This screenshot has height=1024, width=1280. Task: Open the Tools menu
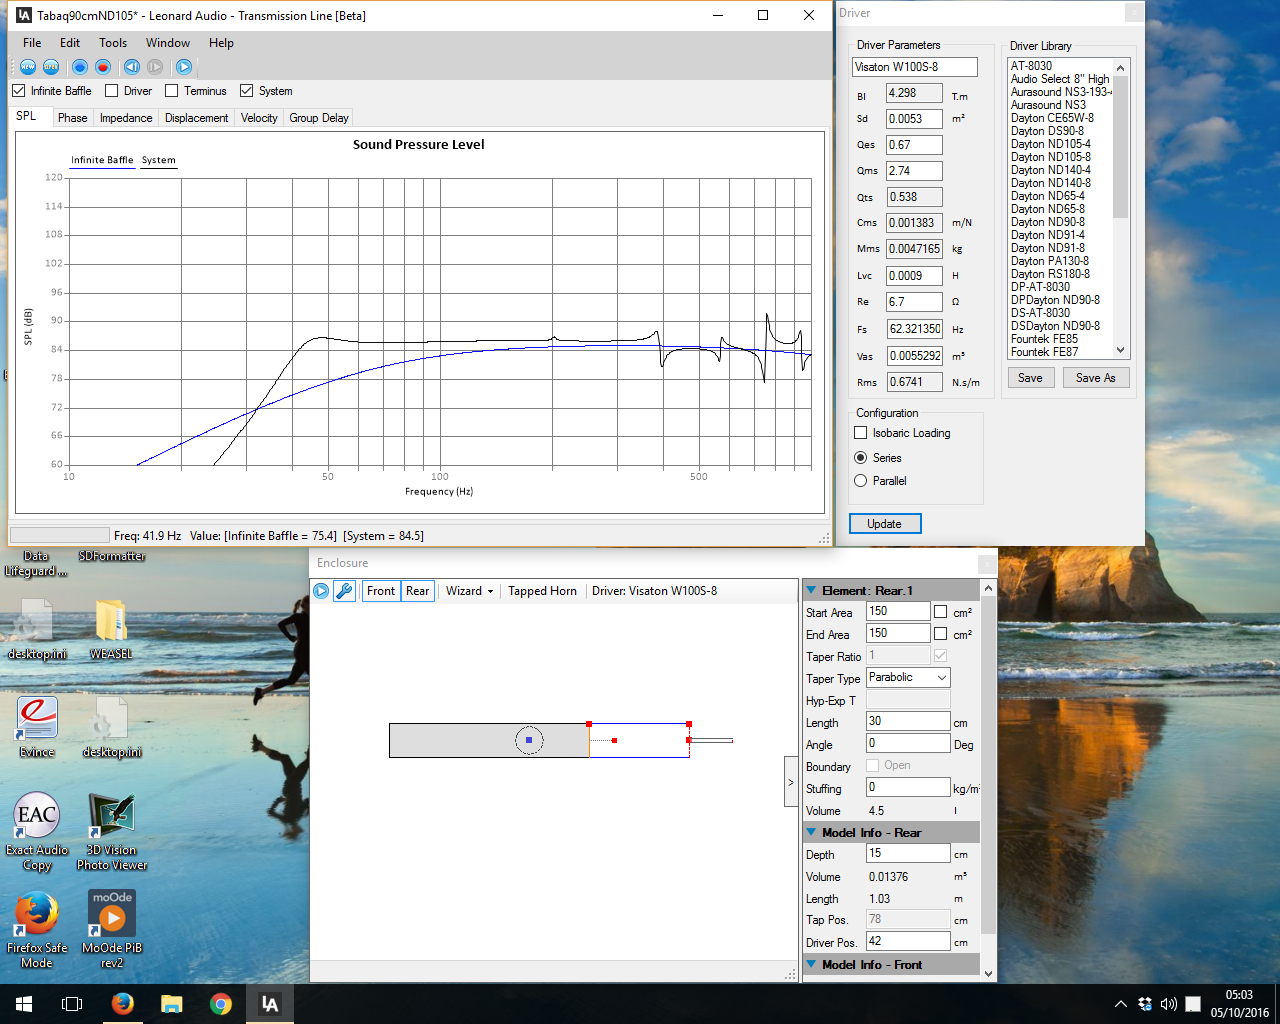[x=113, y=43]
